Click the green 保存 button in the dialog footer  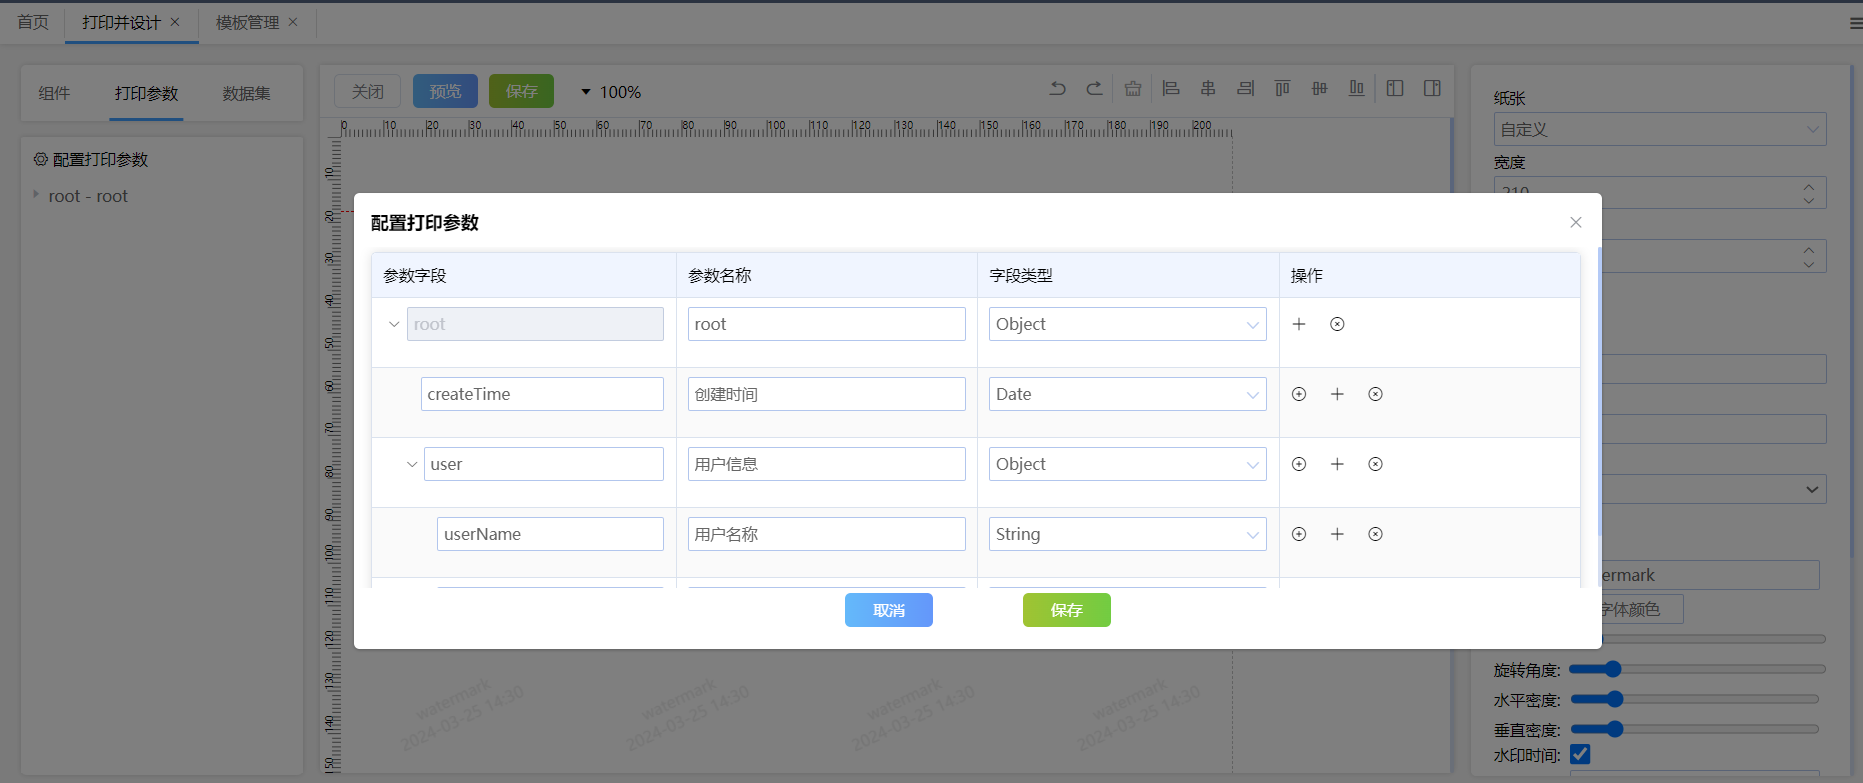(1066, 610)
